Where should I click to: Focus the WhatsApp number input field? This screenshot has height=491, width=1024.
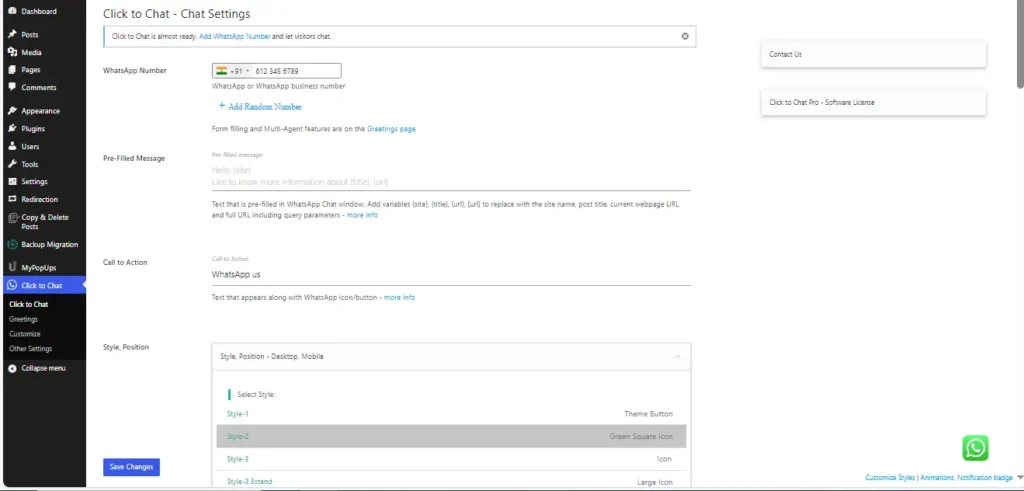[x=296, y=71]
